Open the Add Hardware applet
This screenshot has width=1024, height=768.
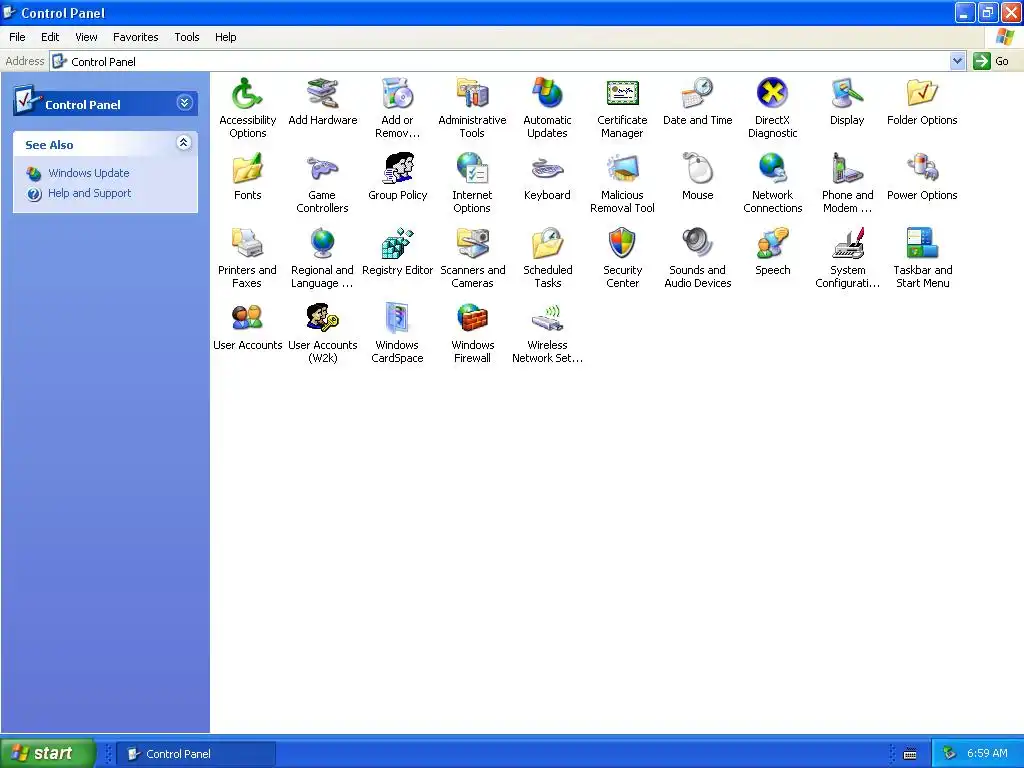(323, 103)
